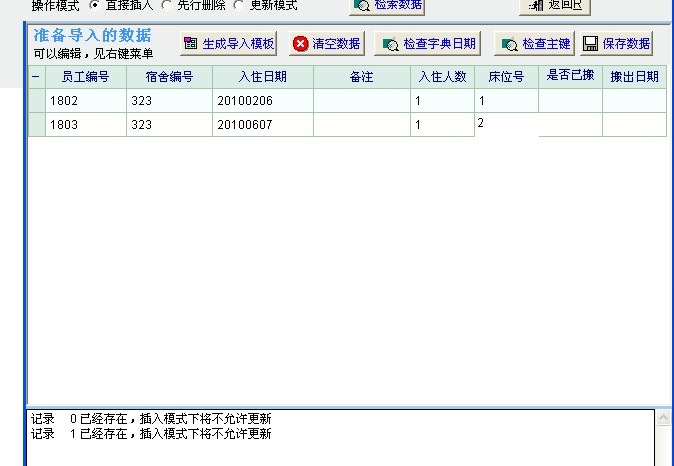Select 先行删除 radio option
674x466 pixels.
tap(166, 5)
